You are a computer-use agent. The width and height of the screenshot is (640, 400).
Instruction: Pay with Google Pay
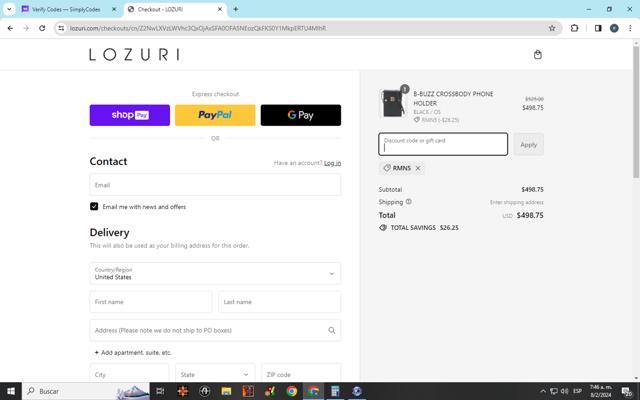301,115
